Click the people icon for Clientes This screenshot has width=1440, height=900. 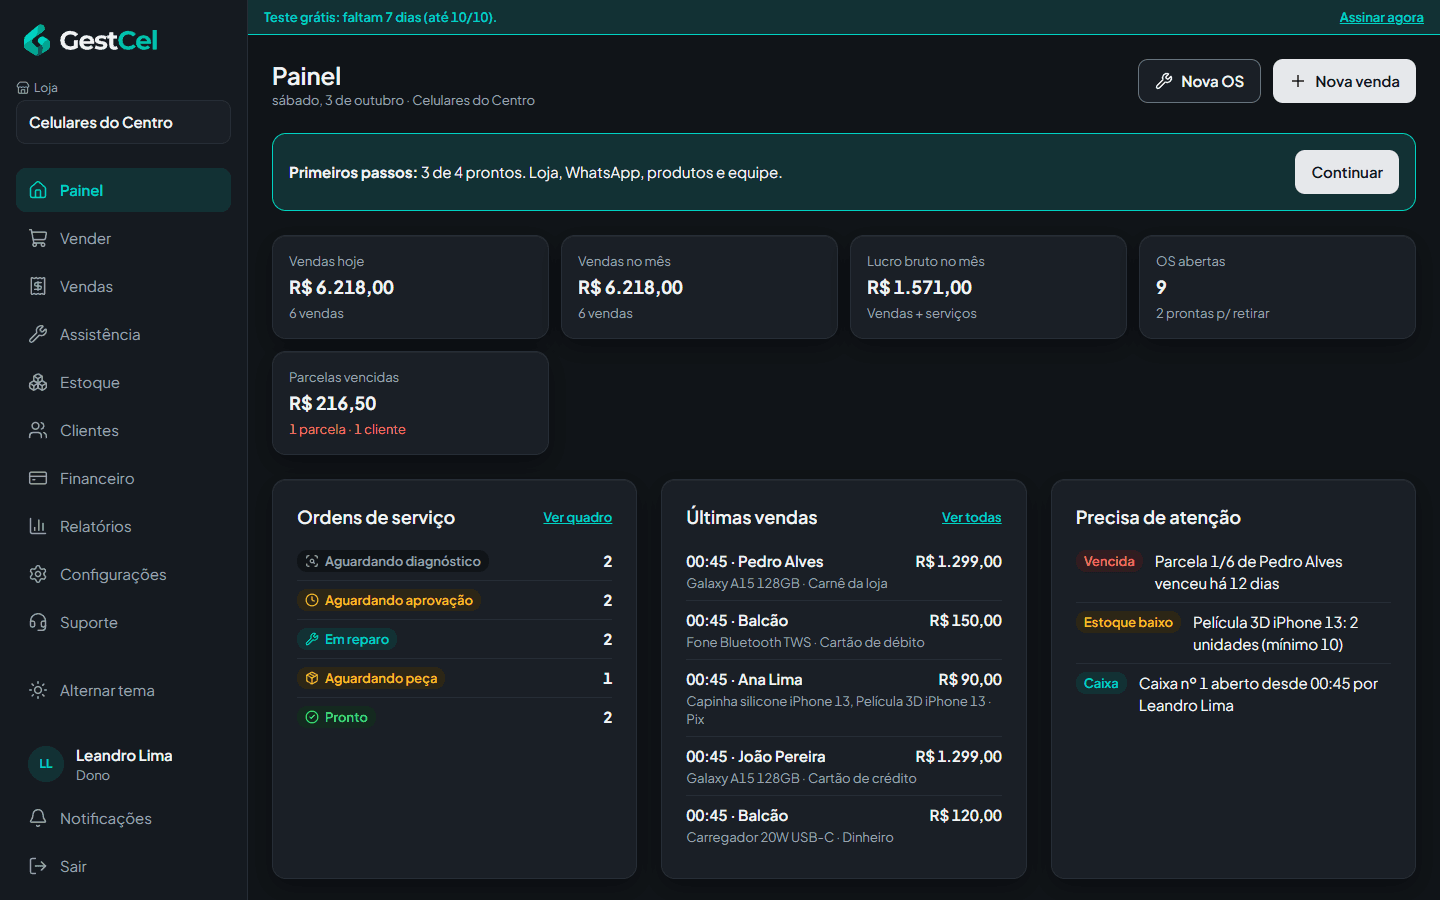[38, 430]
